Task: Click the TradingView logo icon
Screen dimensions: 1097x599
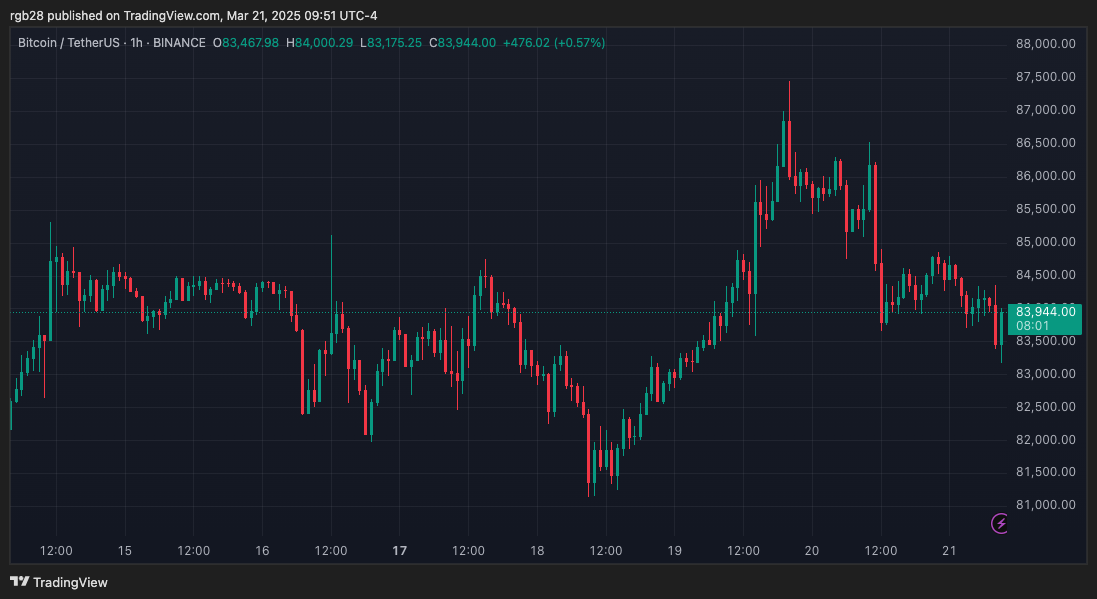Action: point(18,582)
